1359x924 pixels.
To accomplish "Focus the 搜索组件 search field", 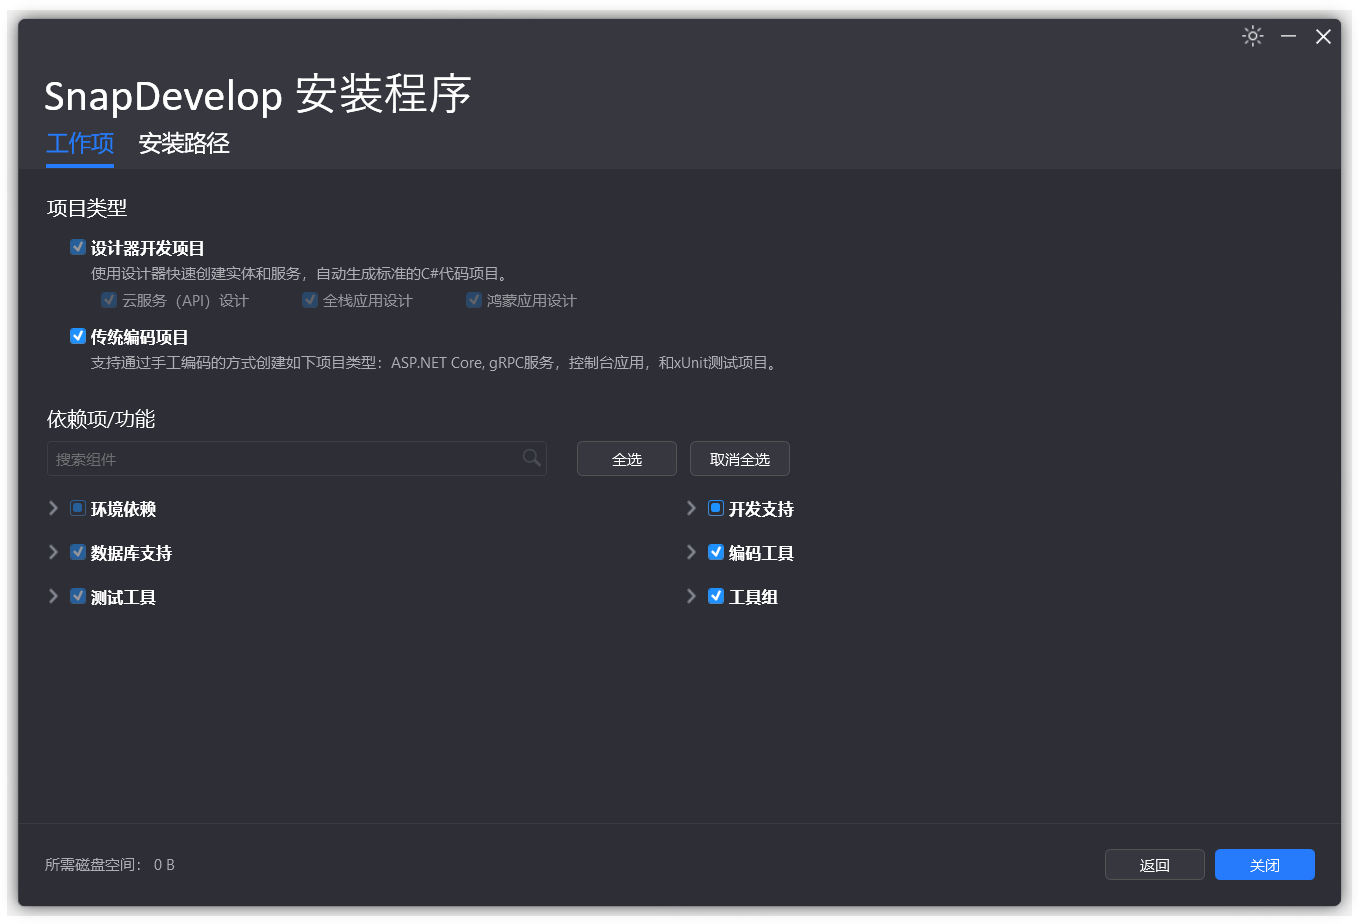I will coord(285,459).
